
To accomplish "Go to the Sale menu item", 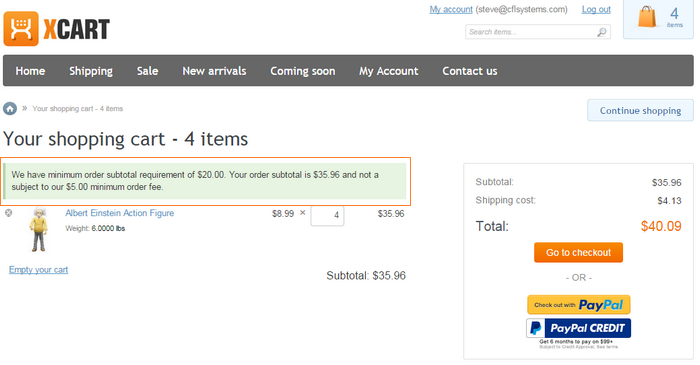I will pos(148,71).
